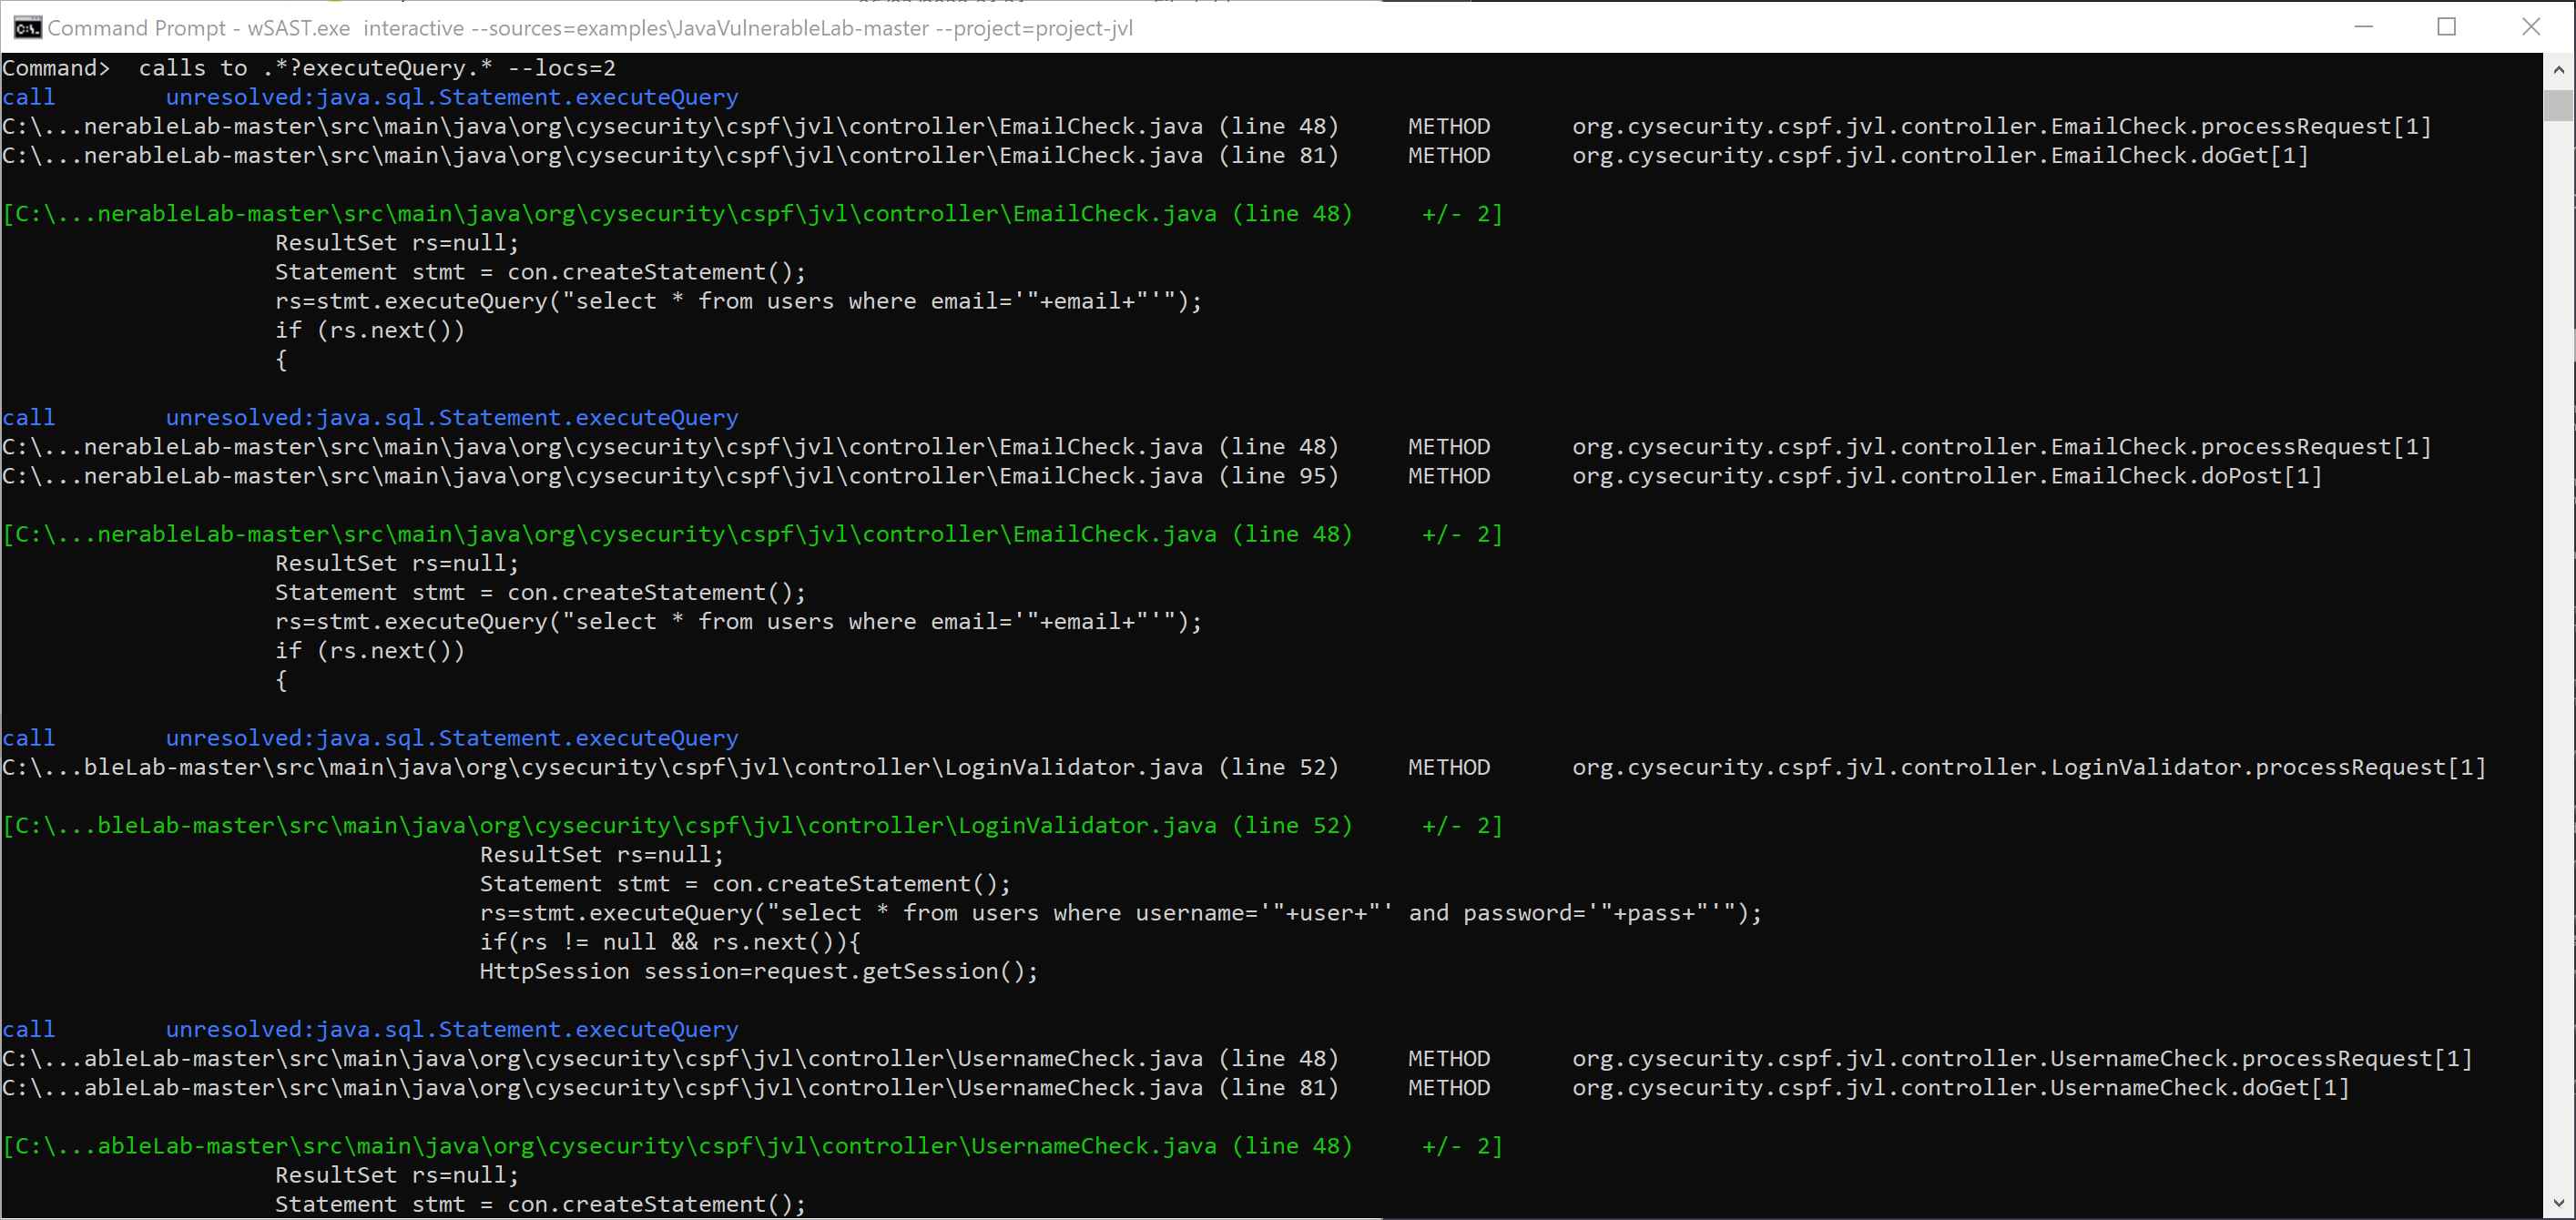2576x1220 pixels.
Task: Maximize the Command Prompt window
Action: point(2446,27)
